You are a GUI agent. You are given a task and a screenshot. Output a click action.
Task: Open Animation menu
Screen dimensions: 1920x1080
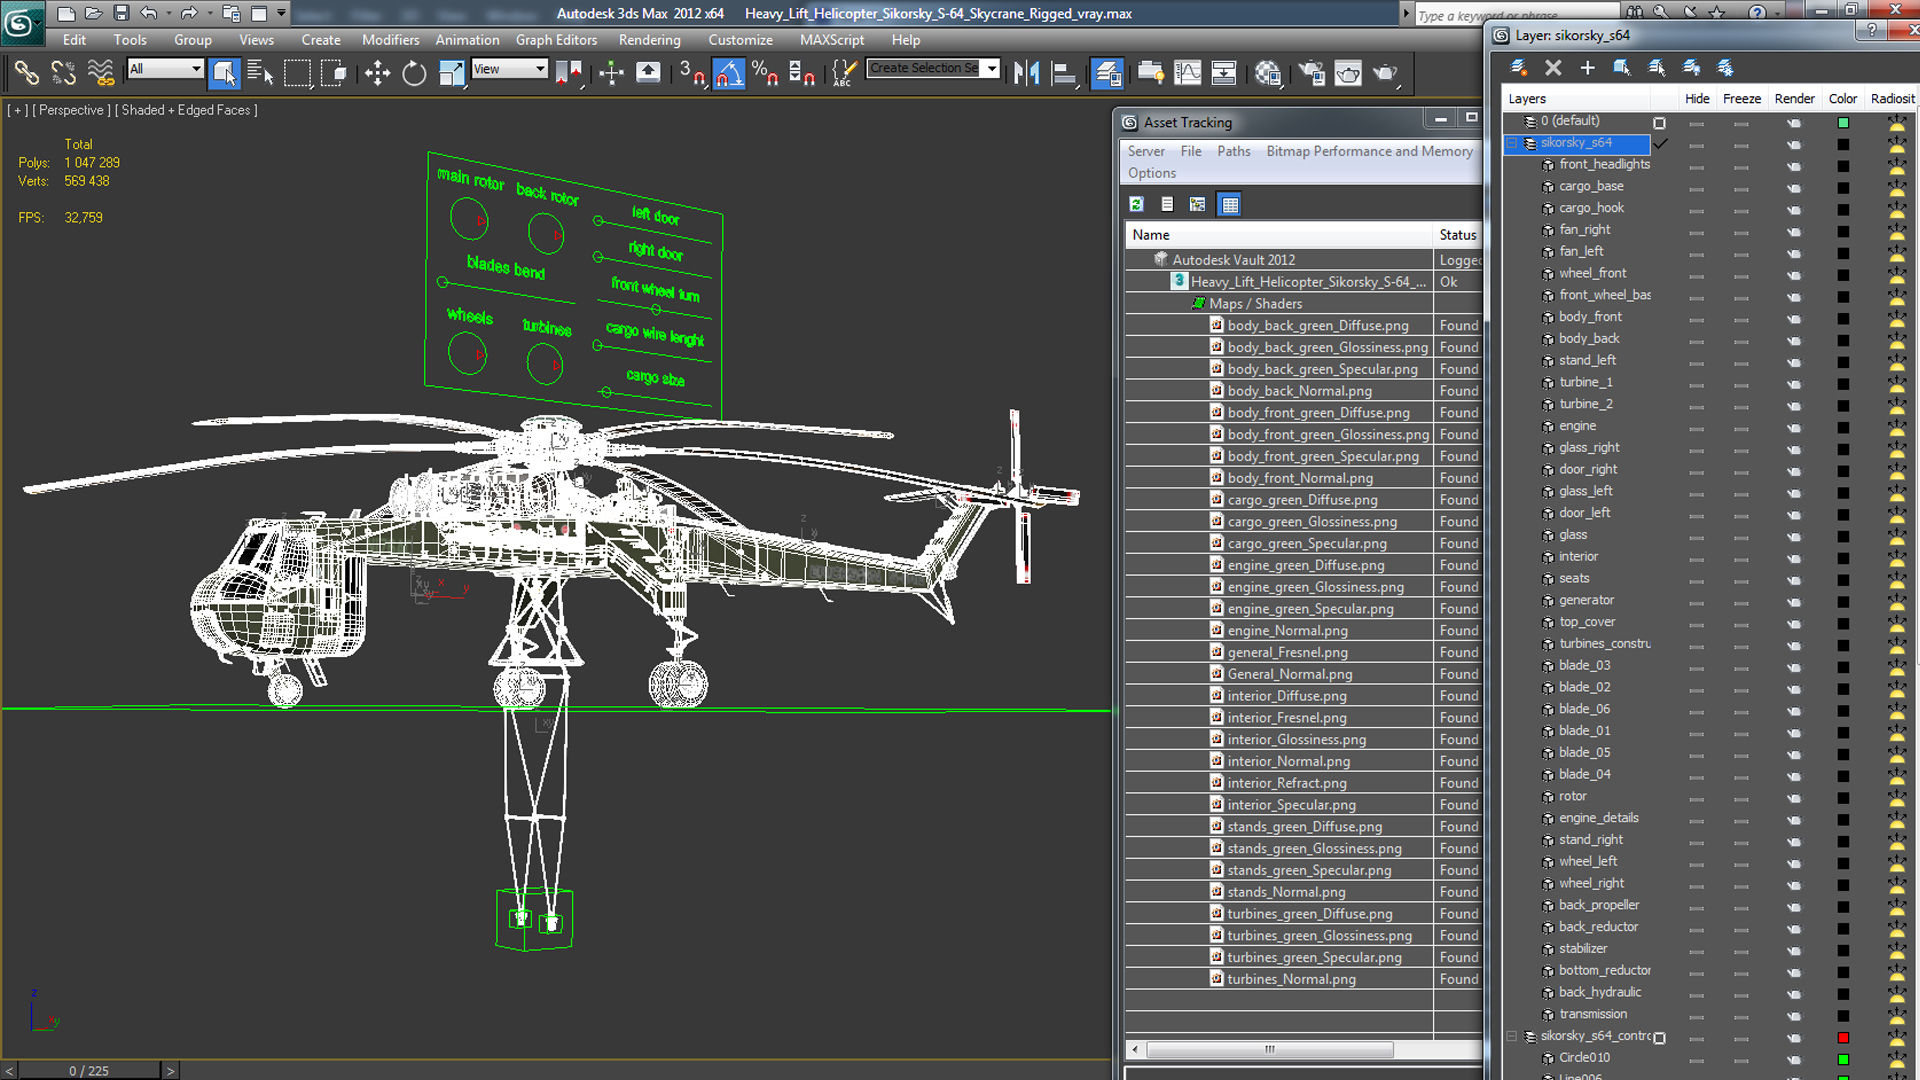467,40
